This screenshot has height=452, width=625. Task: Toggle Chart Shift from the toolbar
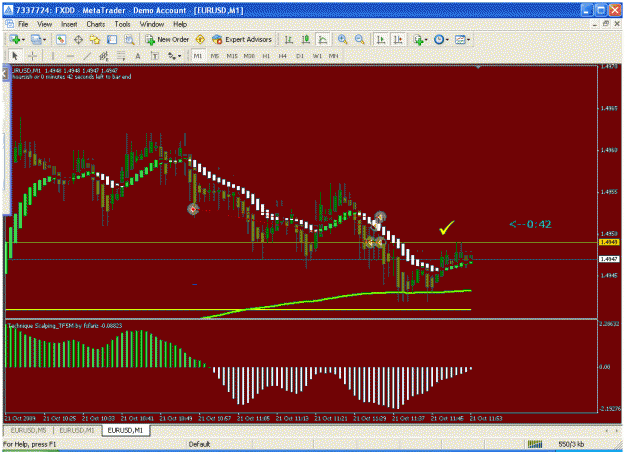[x=398, y=39]
